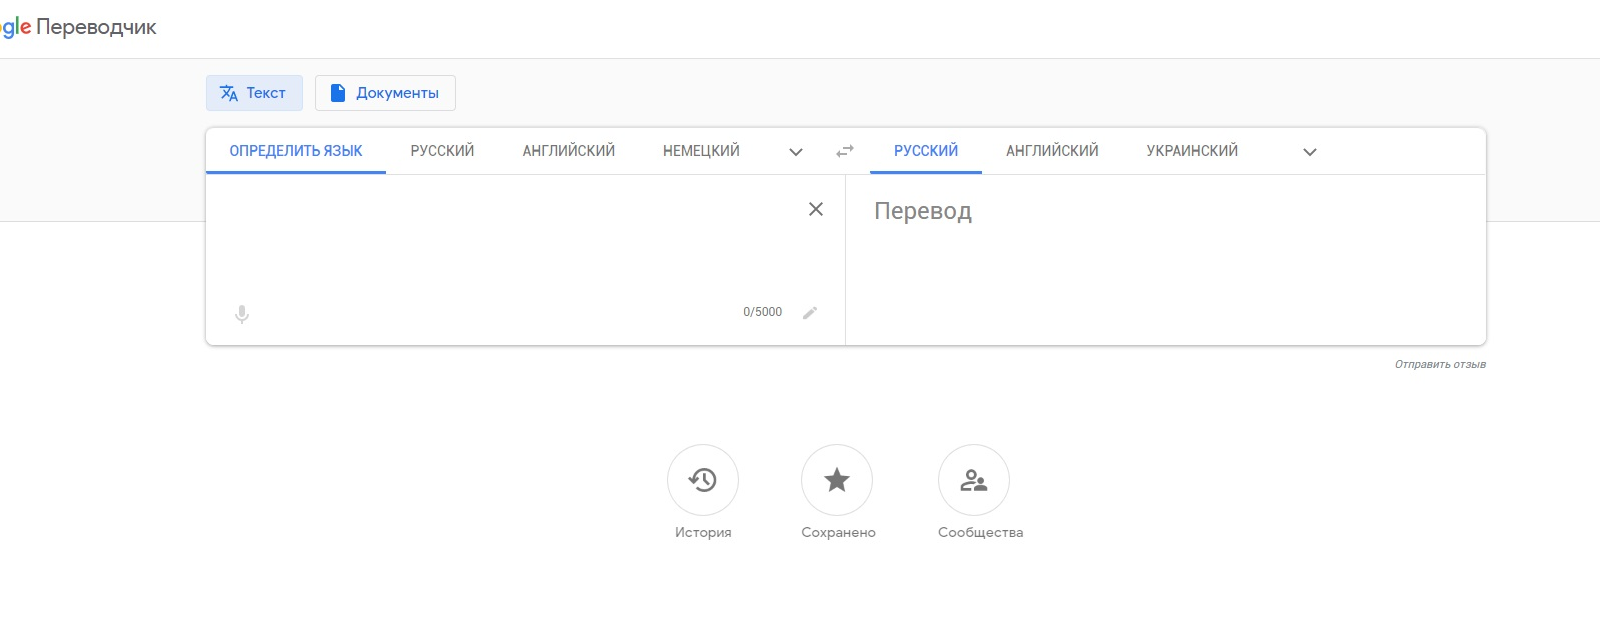This screenshot has height=643, width=1600.
Task: Choose Английский as source language
Action: [x=568, y=151]
